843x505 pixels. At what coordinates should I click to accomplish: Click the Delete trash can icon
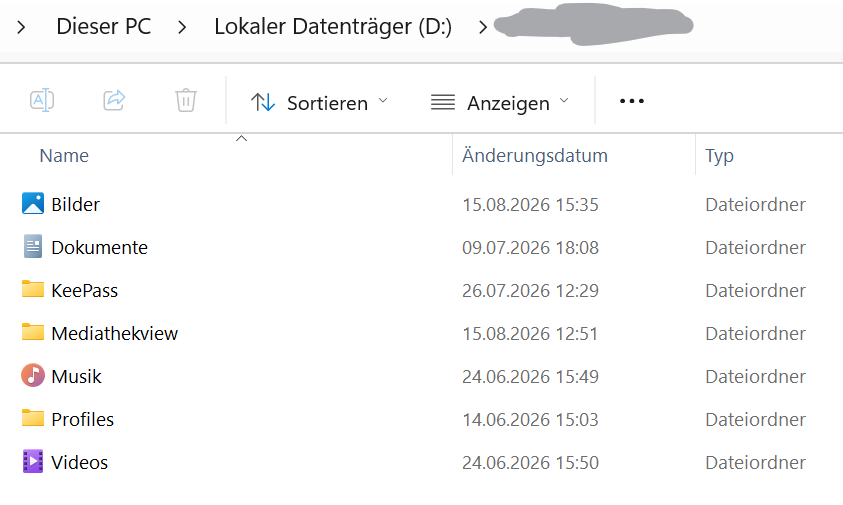click(x=186, y=100)
